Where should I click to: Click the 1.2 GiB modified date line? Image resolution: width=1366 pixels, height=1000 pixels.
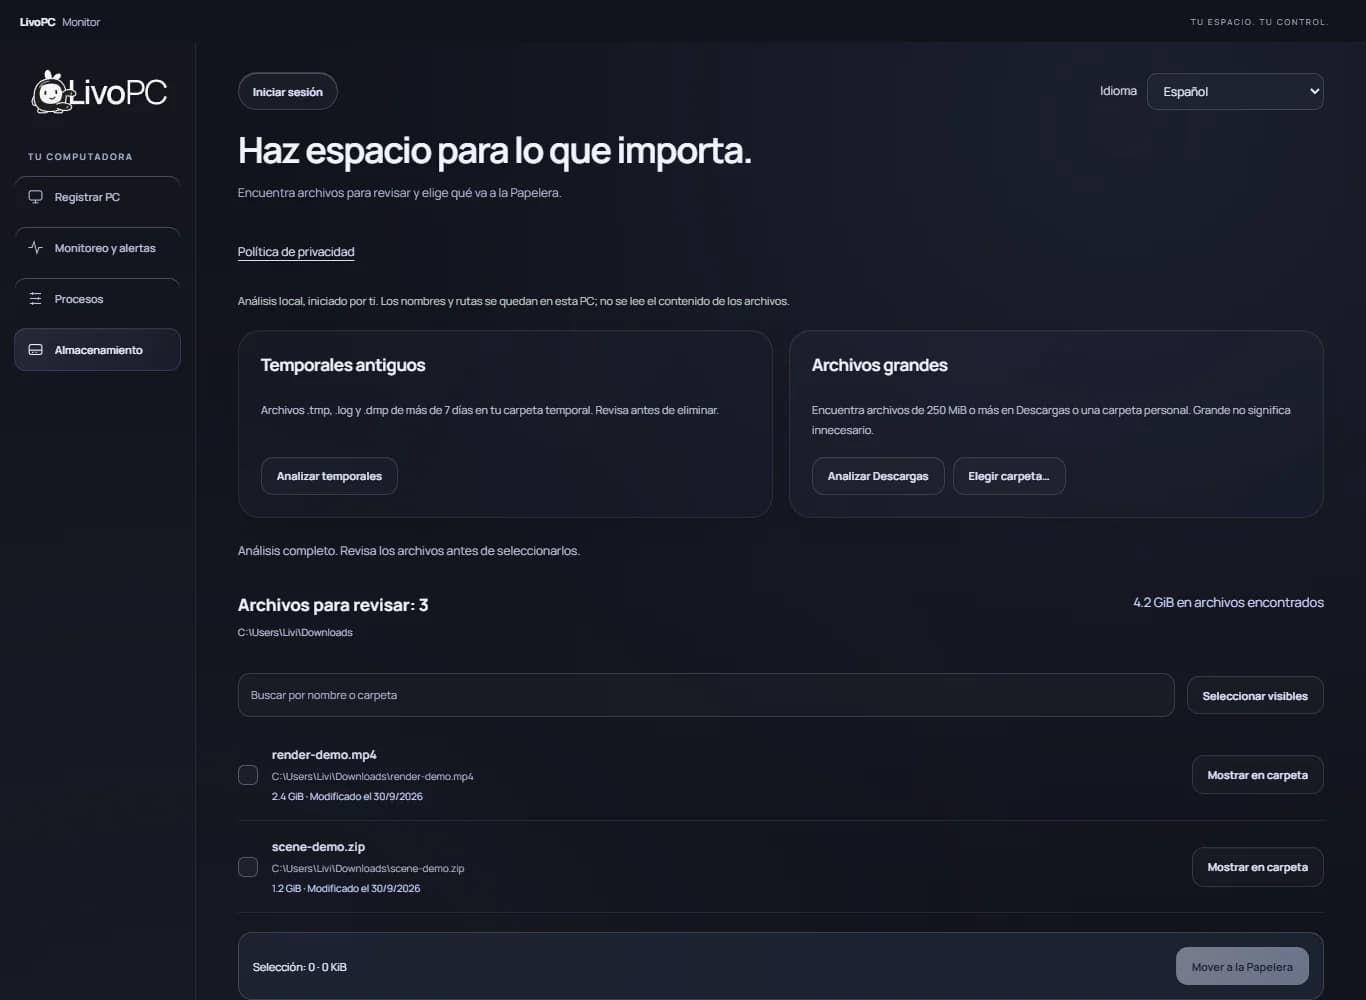click(x=346, y=889)
